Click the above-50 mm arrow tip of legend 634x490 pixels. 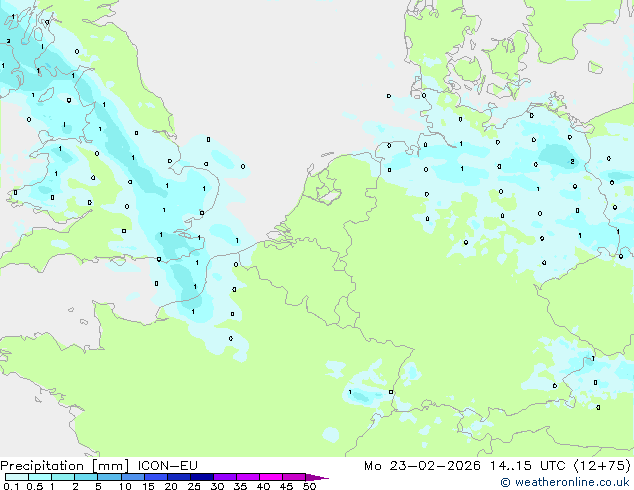[x=317, y=477]
